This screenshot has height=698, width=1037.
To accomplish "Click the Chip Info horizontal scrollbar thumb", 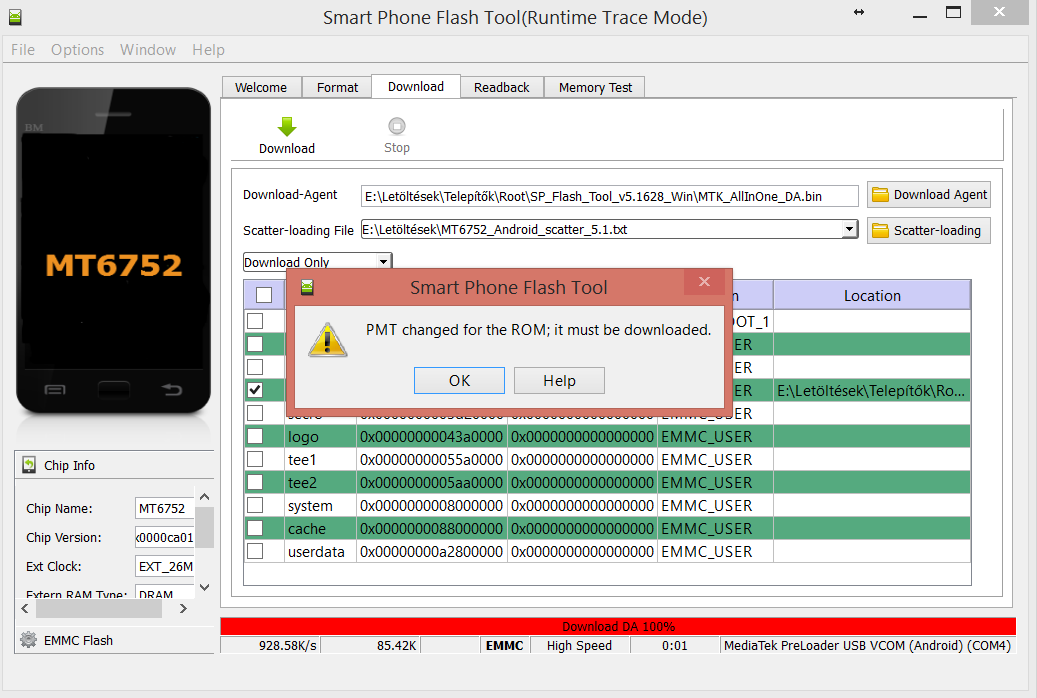I will tap(99, 609).
